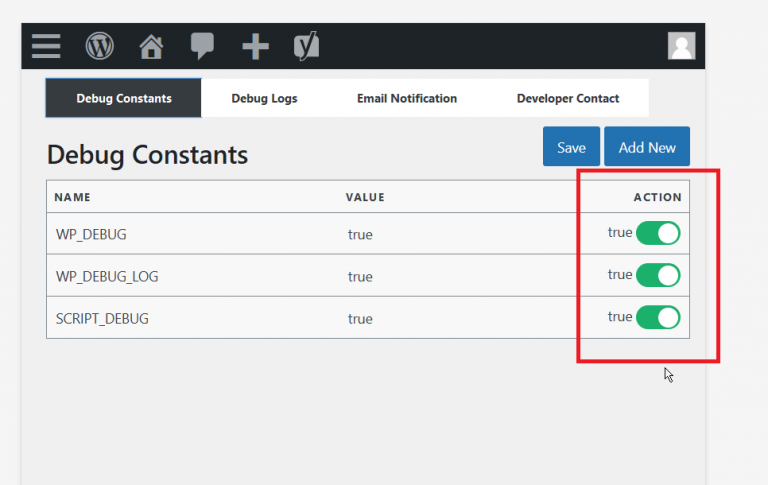The width and height of the screenshot is (768, 485).
Task: Click the Save button
Action: pyautogui.click(x=571, y=146)
